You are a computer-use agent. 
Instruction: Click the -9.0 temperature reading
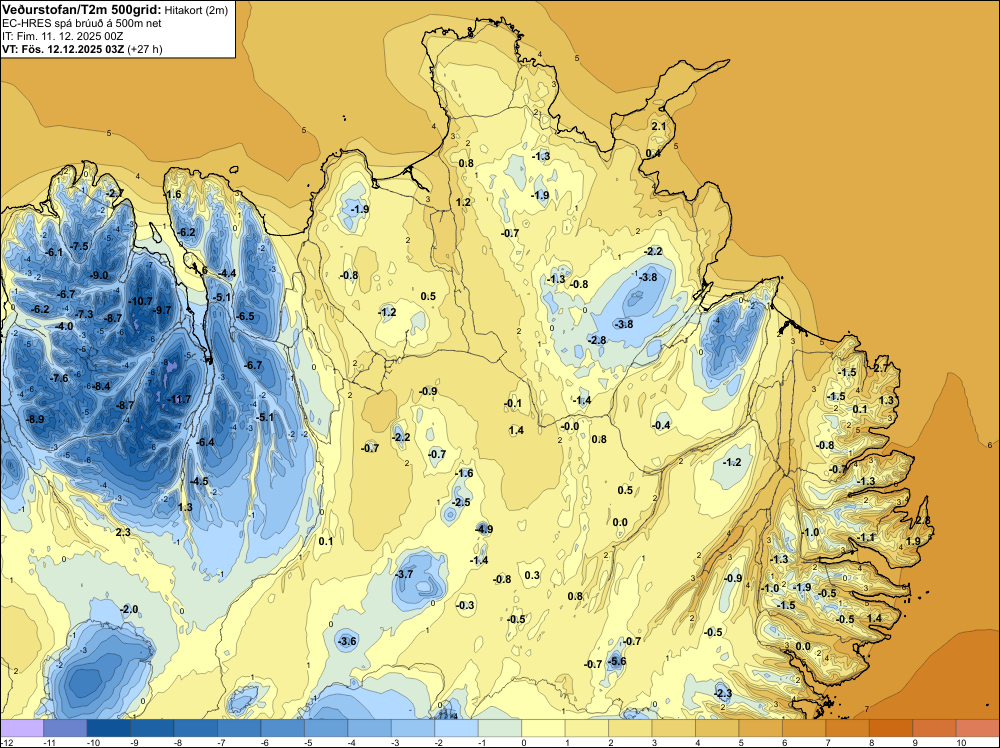[x=99, y=275]
